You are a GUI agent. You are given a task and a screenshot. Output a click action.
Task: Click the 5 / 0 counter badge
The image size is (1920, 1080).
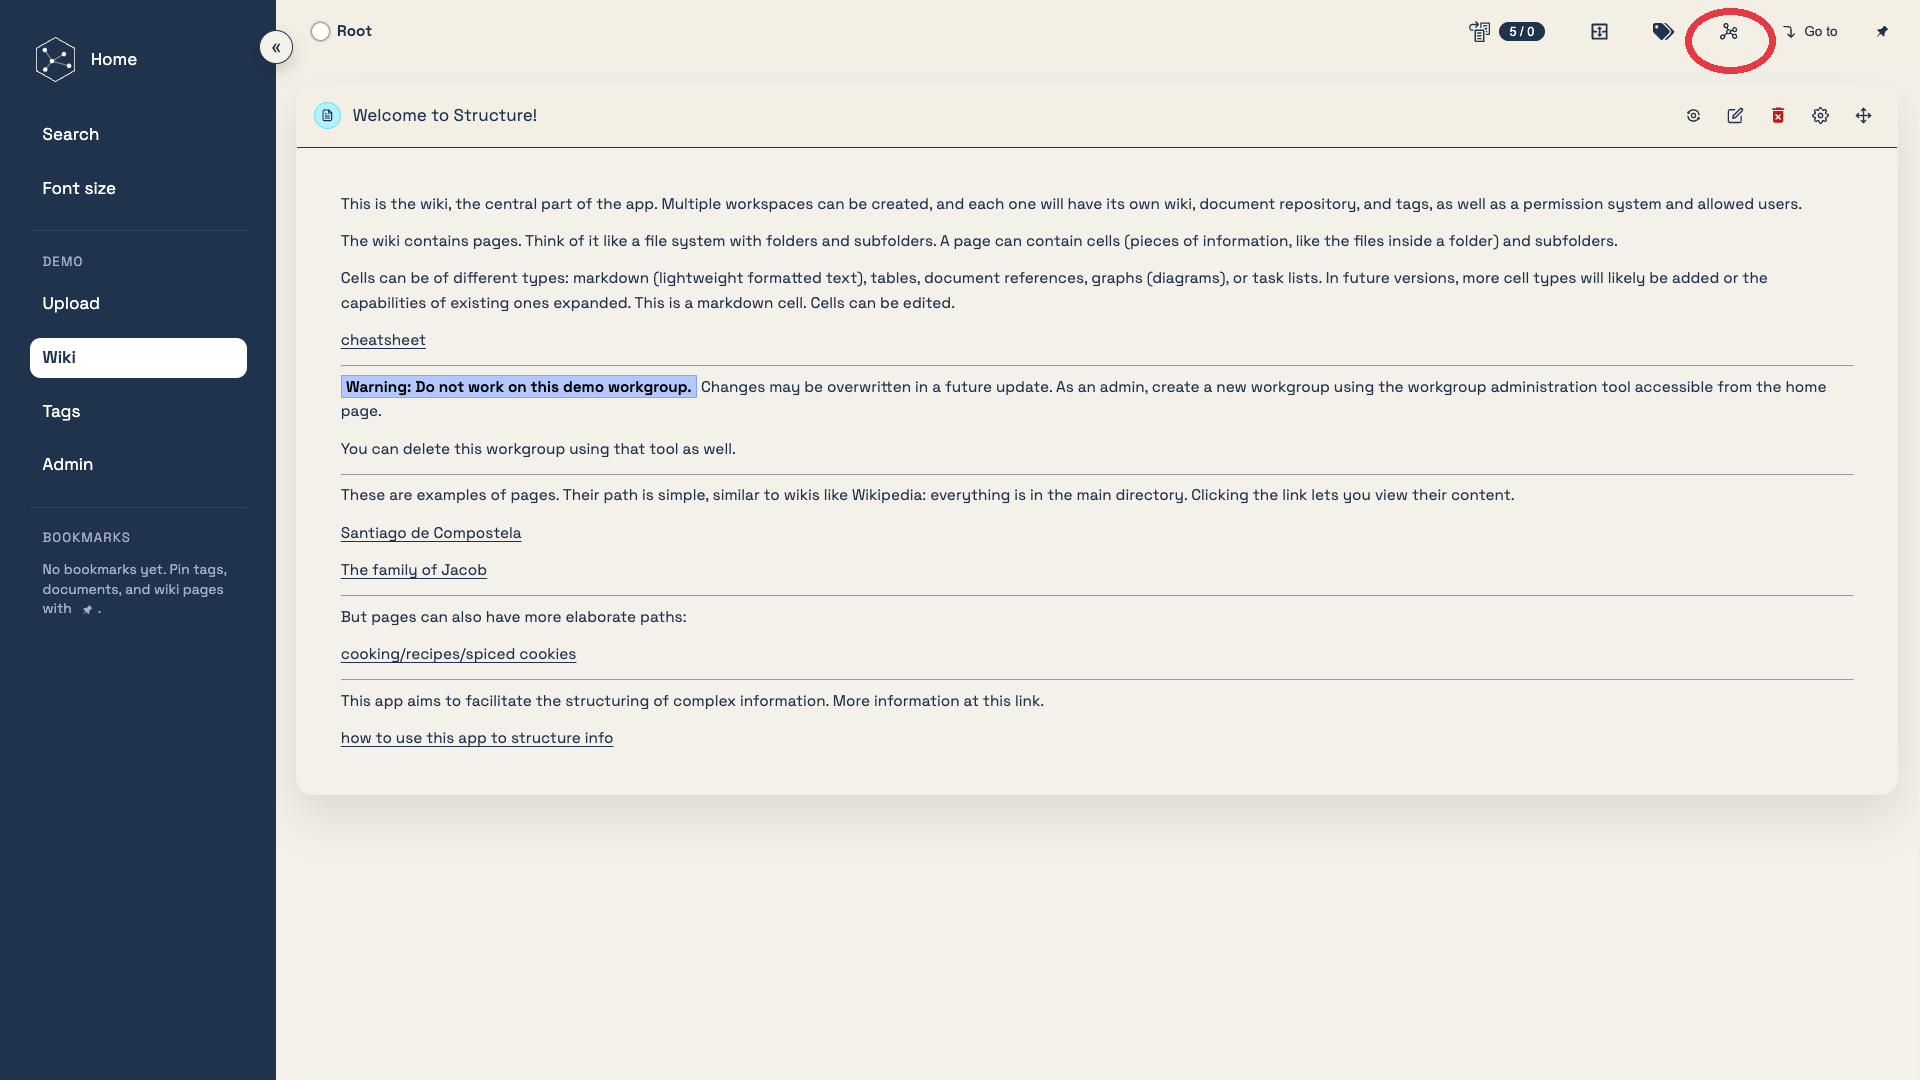point(1521,32)
